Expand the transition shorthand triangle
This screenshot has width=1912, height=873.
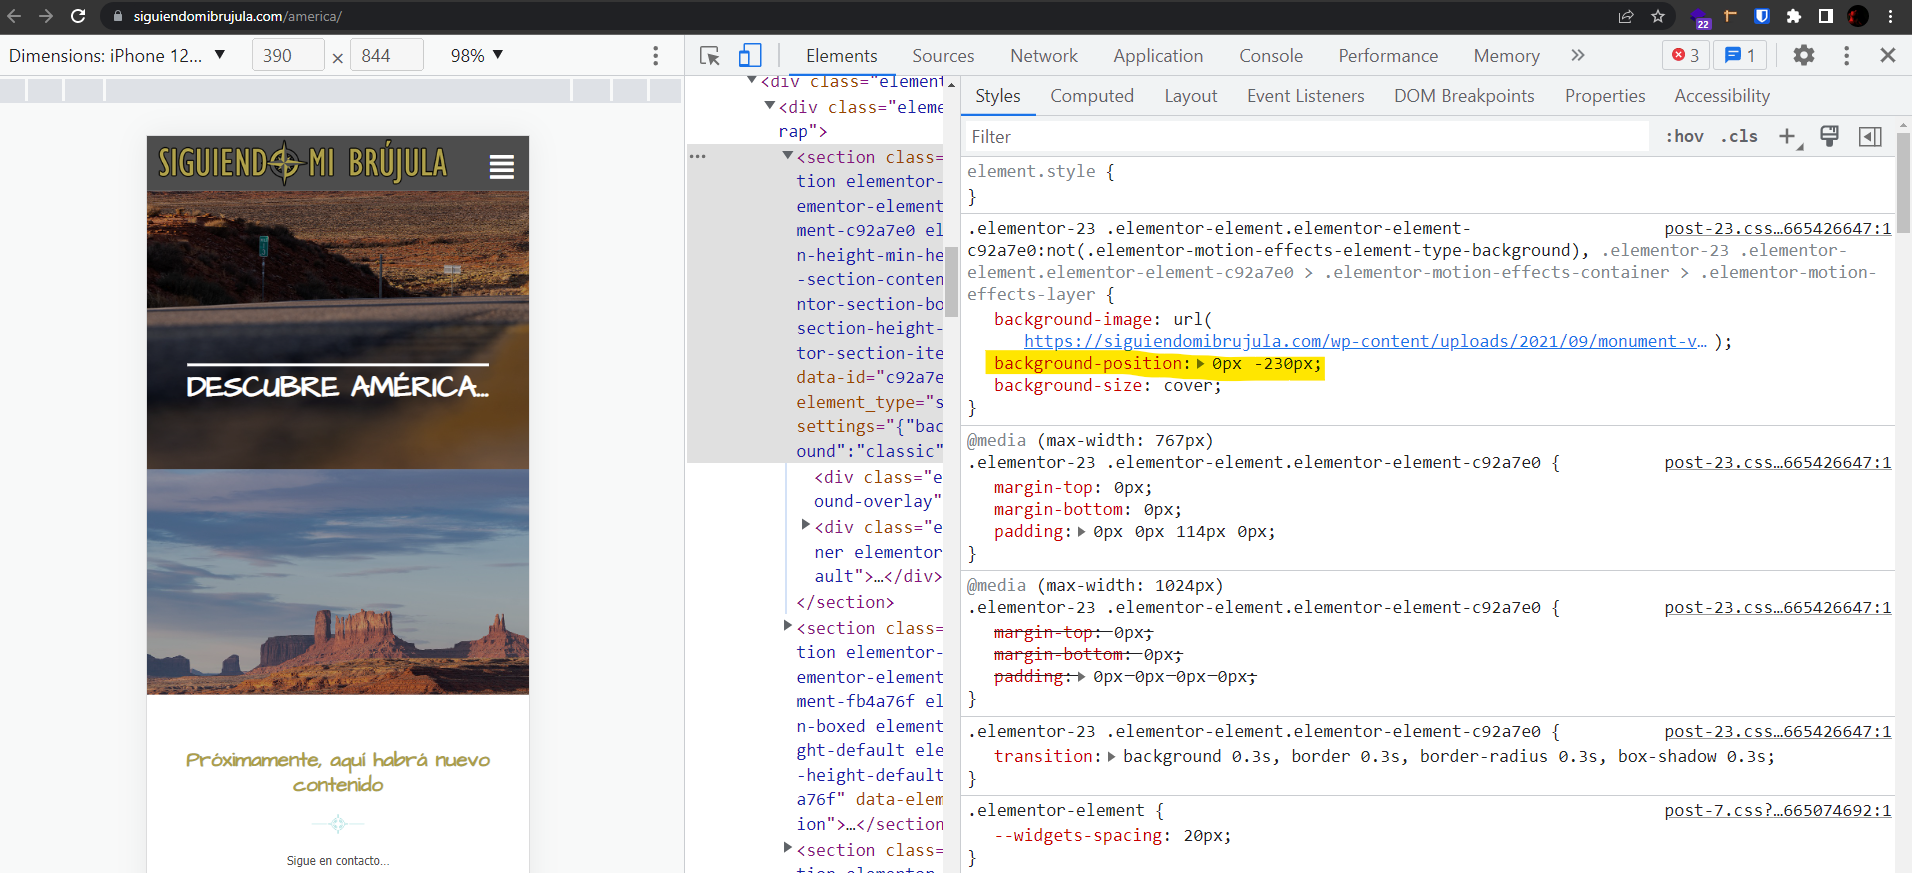tap(1112, 756)
